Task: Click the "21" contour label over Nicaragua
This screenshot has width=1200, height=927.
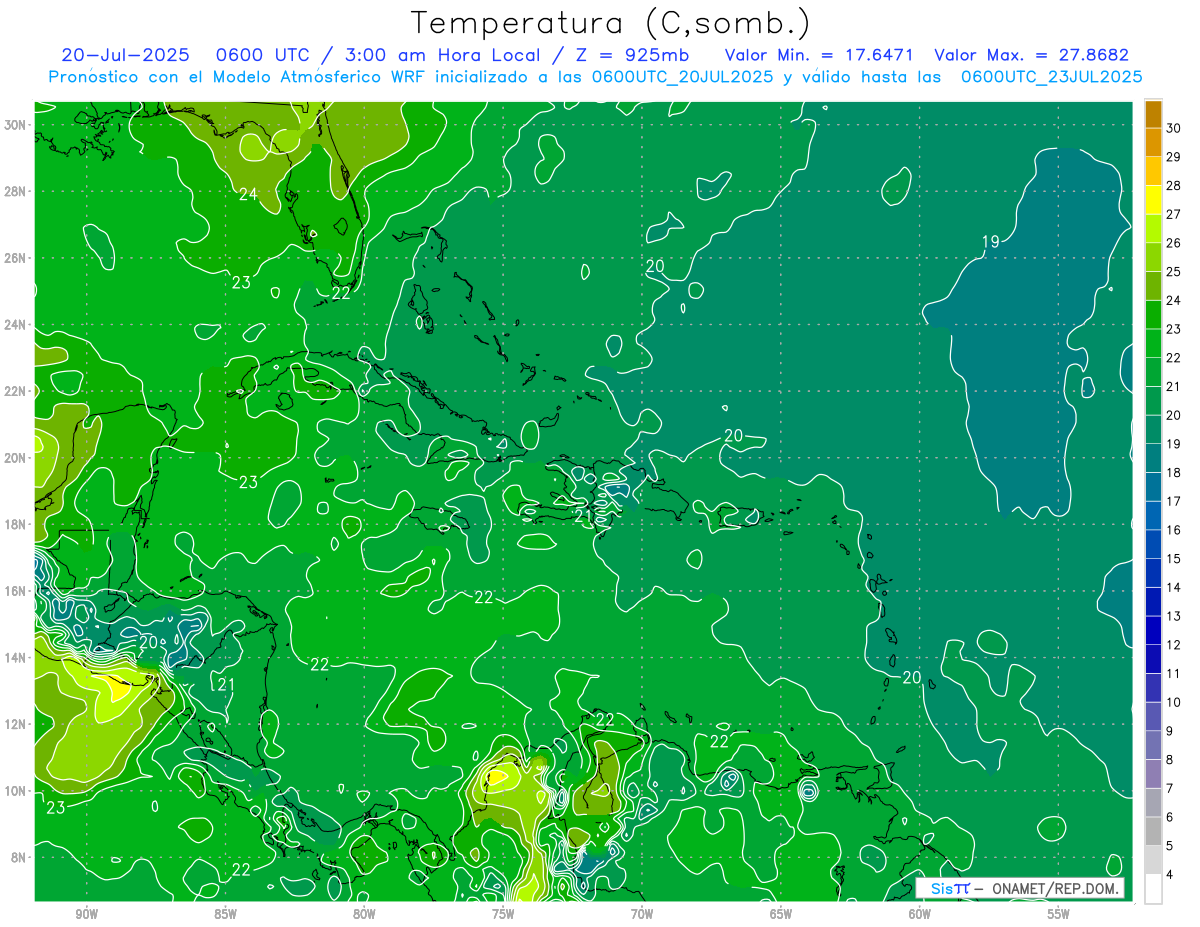Action: click(x=225, y=685)
